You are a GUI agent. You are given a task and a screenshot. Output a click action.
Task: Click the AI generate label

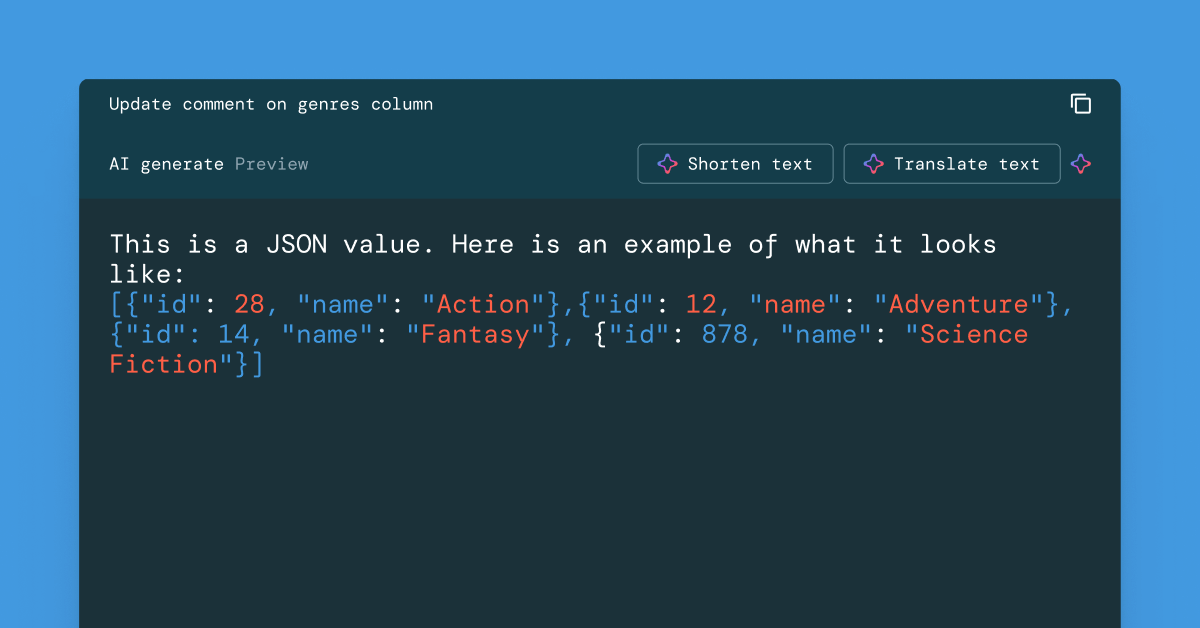pos(166,164)
